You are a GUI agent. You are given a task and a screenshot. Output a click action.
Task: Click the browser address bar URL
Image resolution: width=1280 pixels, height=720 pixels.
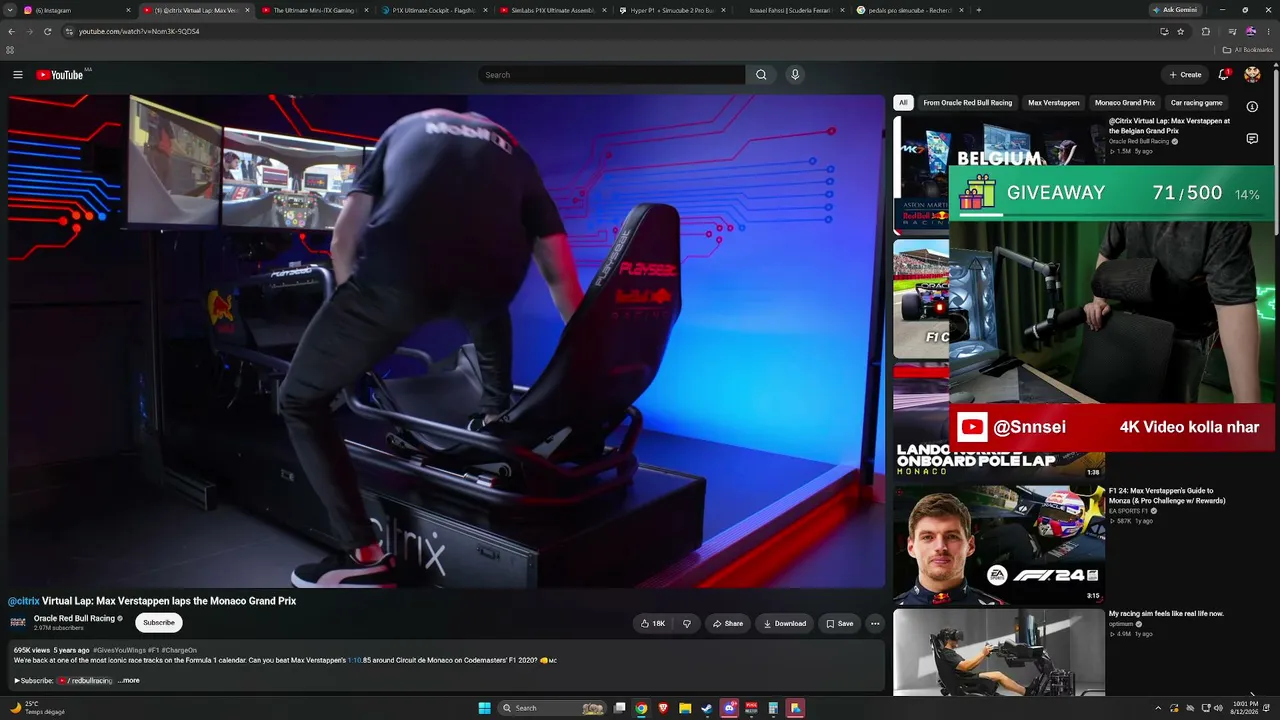pos(139,31)
